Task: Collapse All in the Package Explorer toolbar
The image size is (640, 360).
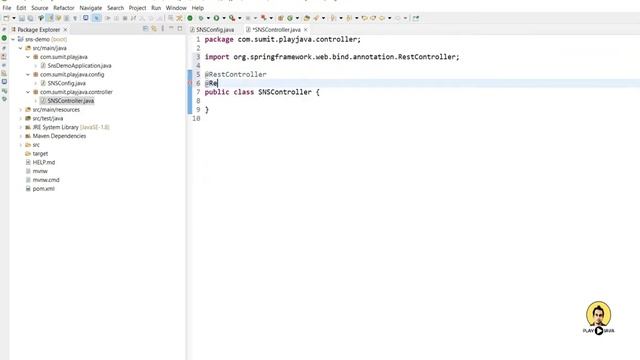Action: 145,29
